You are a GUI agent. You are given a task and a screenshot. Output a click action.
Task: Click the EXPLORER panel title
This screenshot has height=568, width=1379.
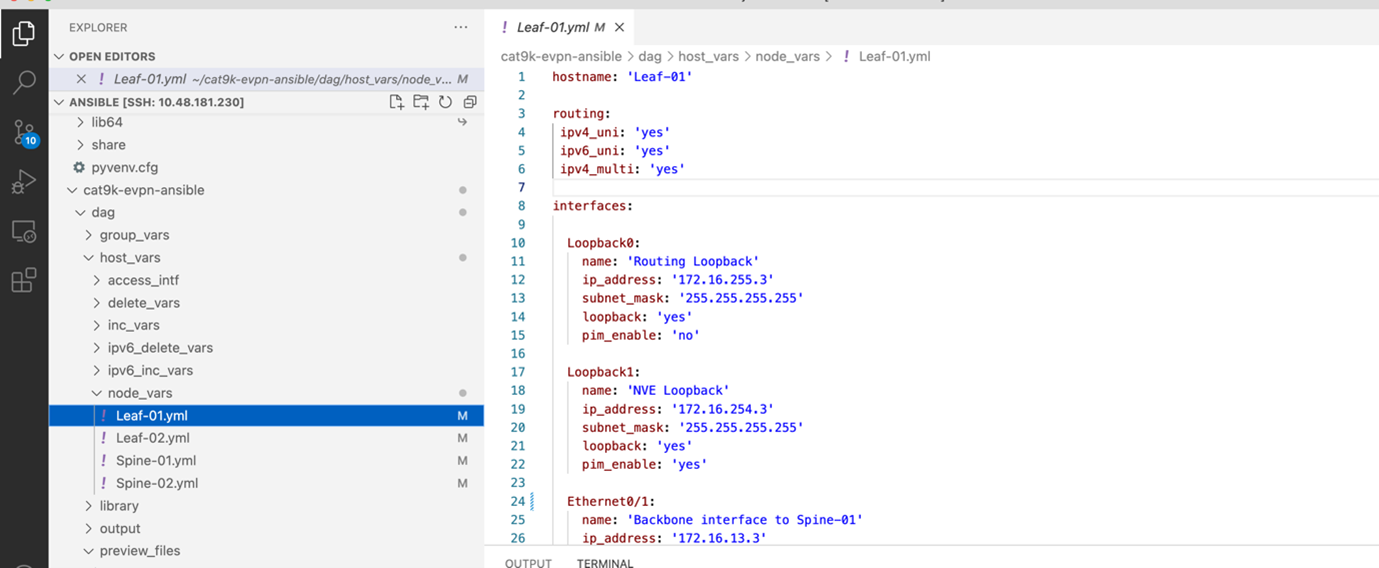[98, 28]
